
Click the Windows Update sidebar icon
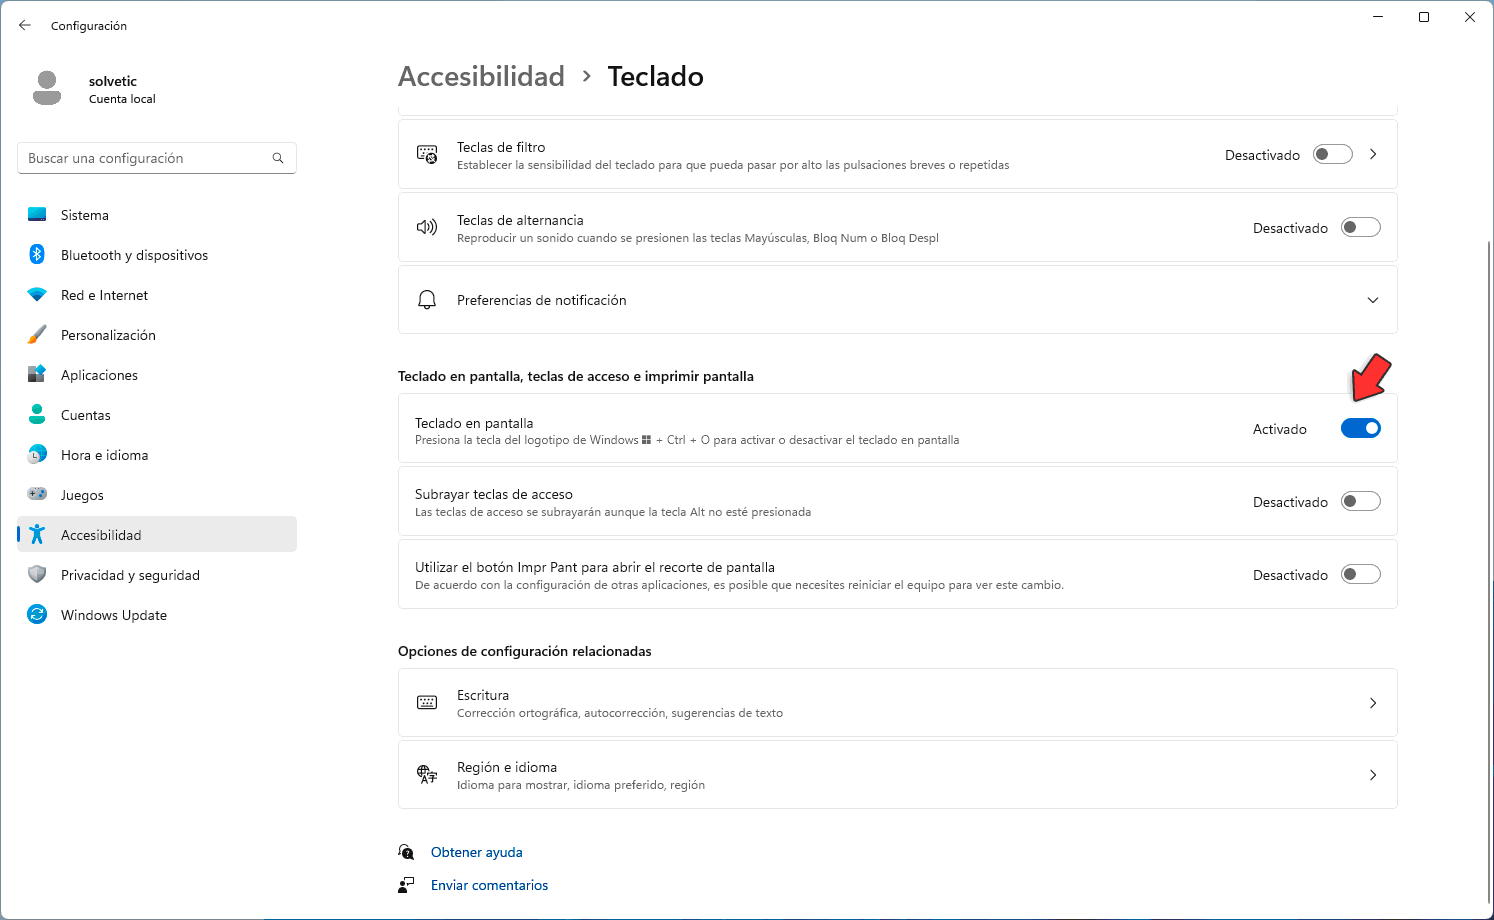click(x=37, y=615)
